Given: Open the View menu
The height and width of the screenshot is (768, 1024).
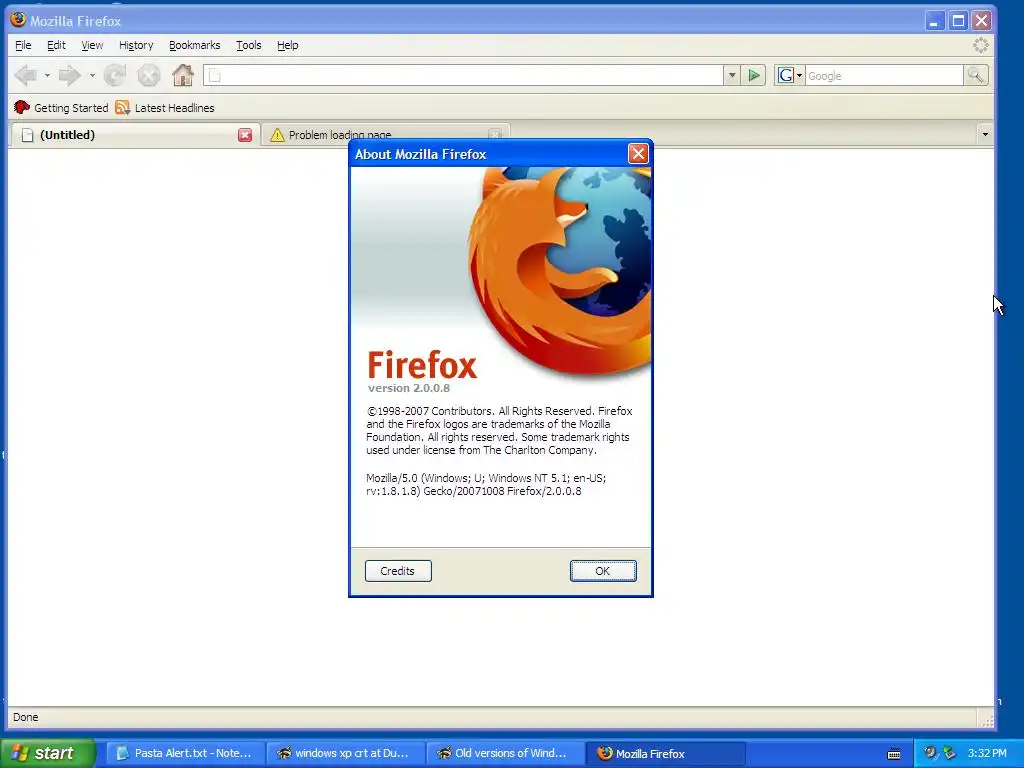Looking at the screenshot, I should click(92, 45).
